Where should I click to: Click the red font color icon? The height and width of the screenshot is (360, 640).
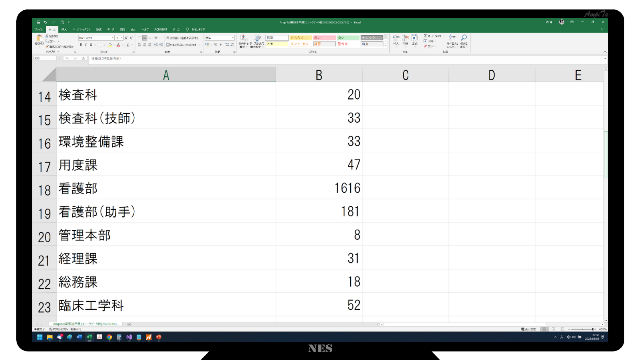[x=118, y=45]
